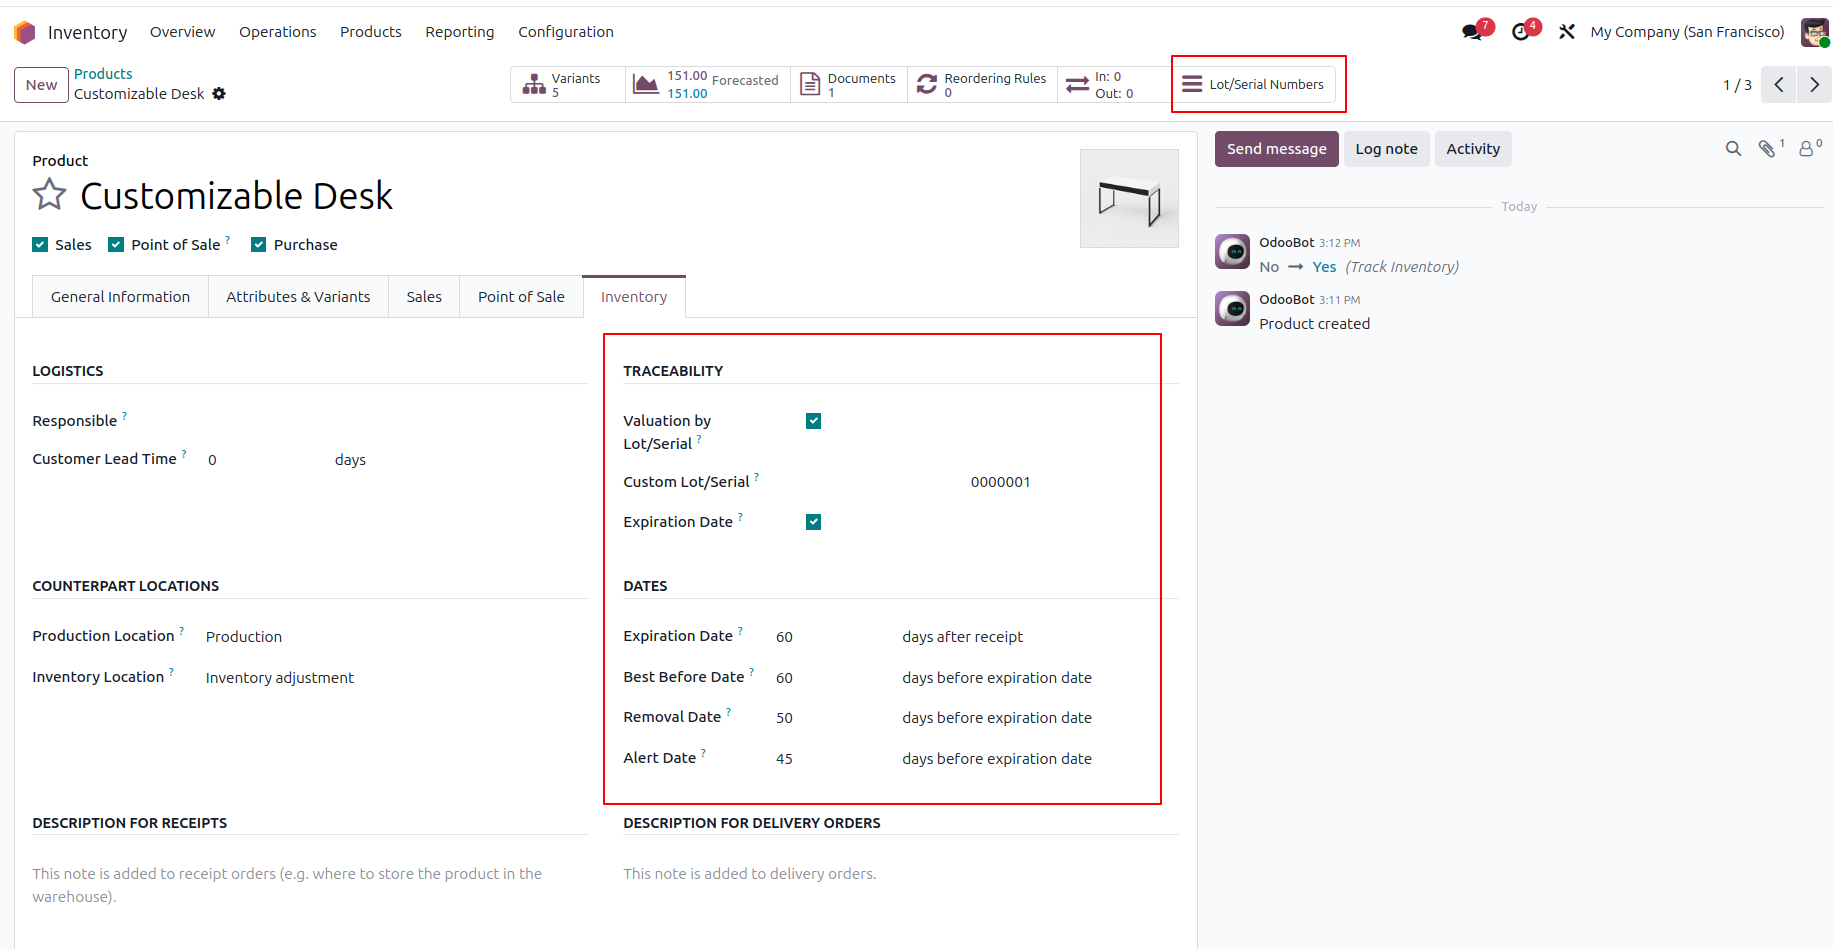This screenshot has width=1833, height=949.
Task: Click help tooltip next to Alert Date
Action: [x=703, y=752]
